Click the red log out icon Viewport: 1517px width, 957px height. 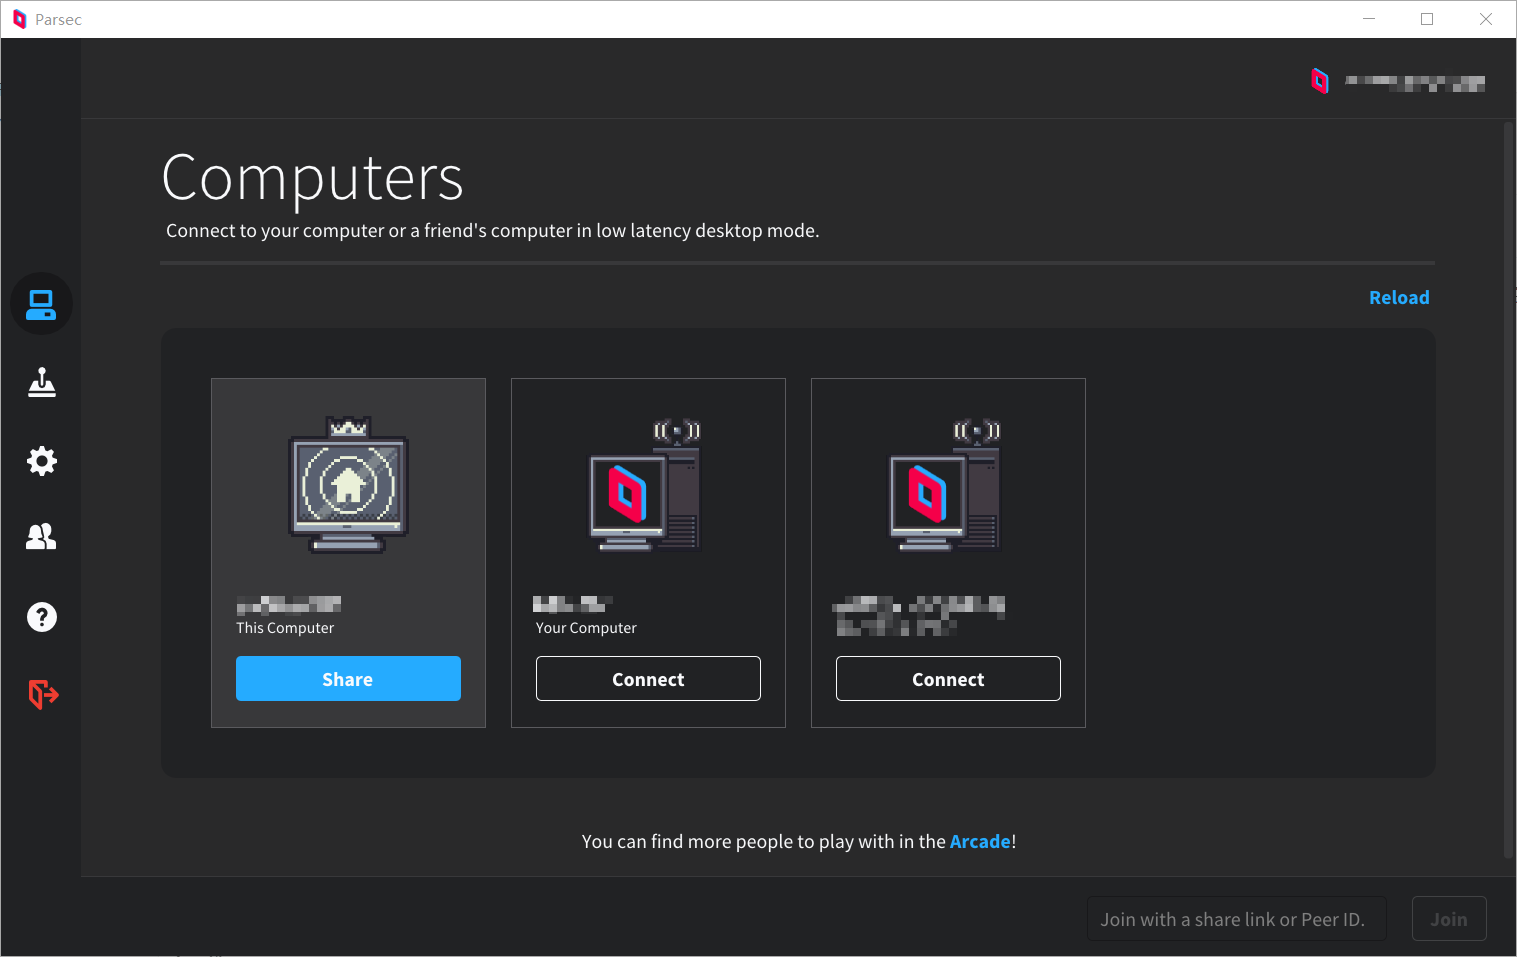click(43, 693)
